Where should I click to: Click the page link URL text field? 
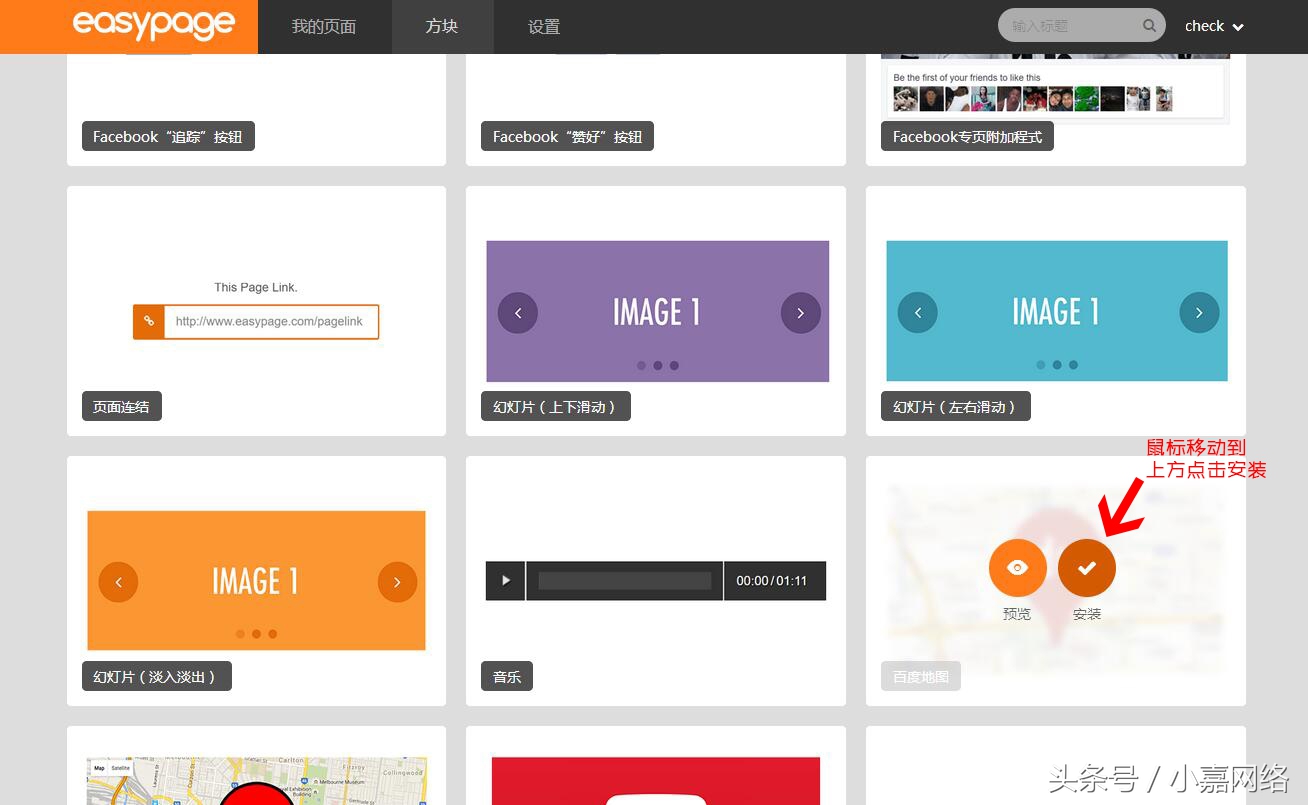click(270, 322)
